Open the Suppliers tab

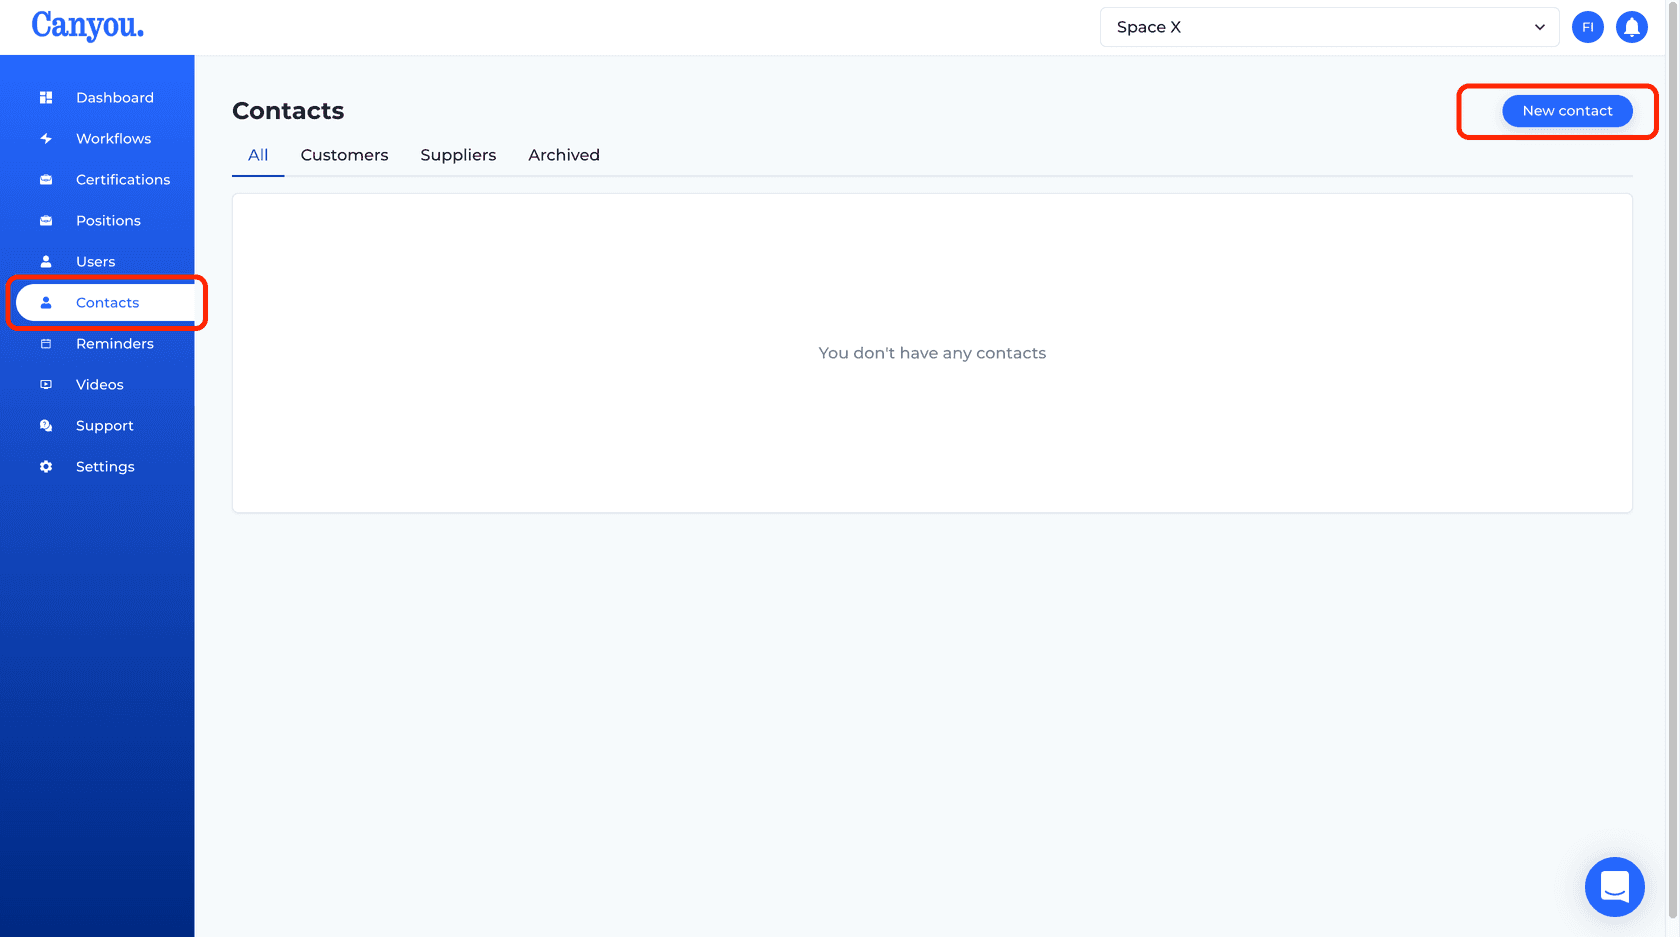tap(458, 155)
